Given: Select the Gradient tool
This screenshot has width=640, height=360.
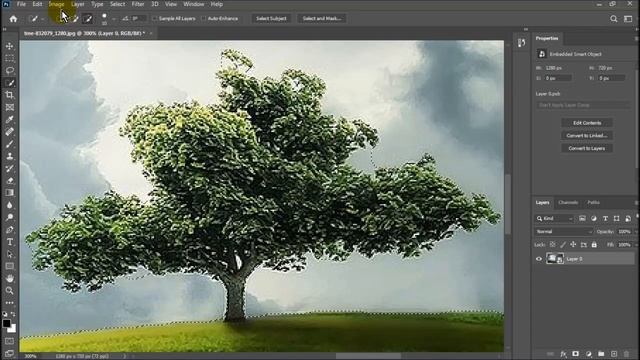Looking at the screenshot, I should 9,193.
